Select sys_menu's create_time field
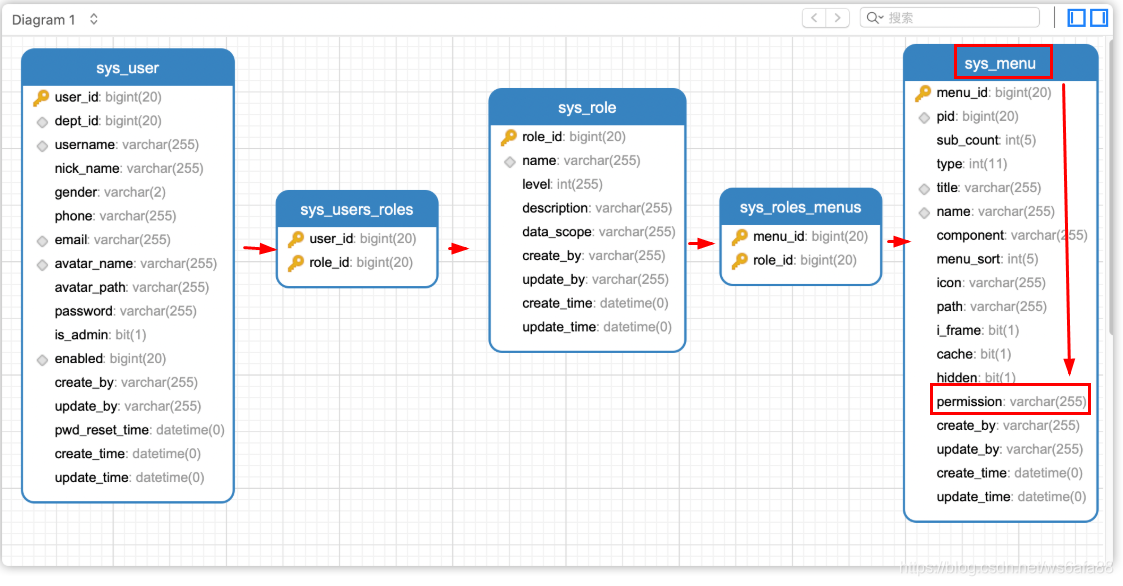The height and width of the screenshot is (586, 1123). click(1010, 473)
